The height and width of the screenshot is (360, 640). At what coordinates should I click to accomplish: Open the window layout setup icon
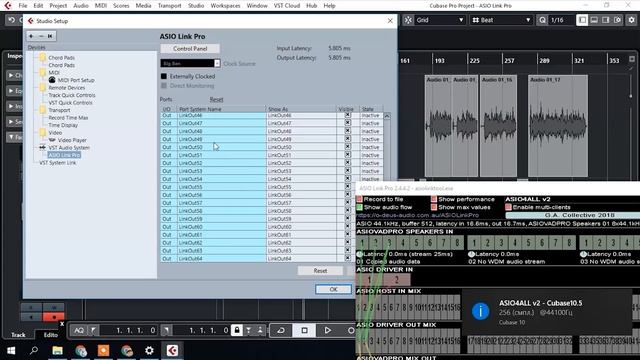618,20
